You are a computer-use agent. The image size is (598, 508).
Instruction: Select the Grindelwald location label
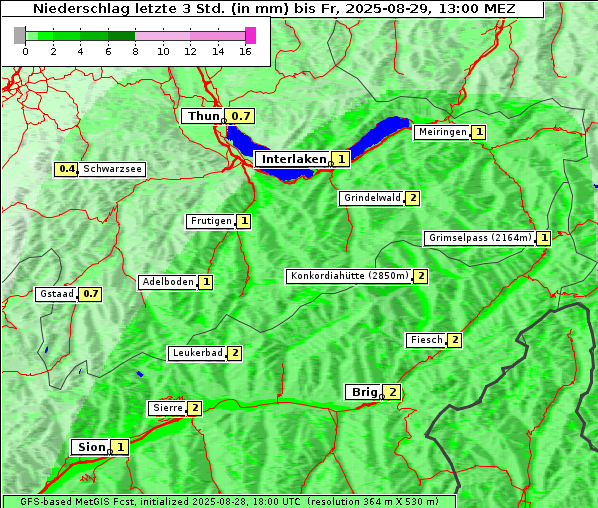click(x=372, y=198)
